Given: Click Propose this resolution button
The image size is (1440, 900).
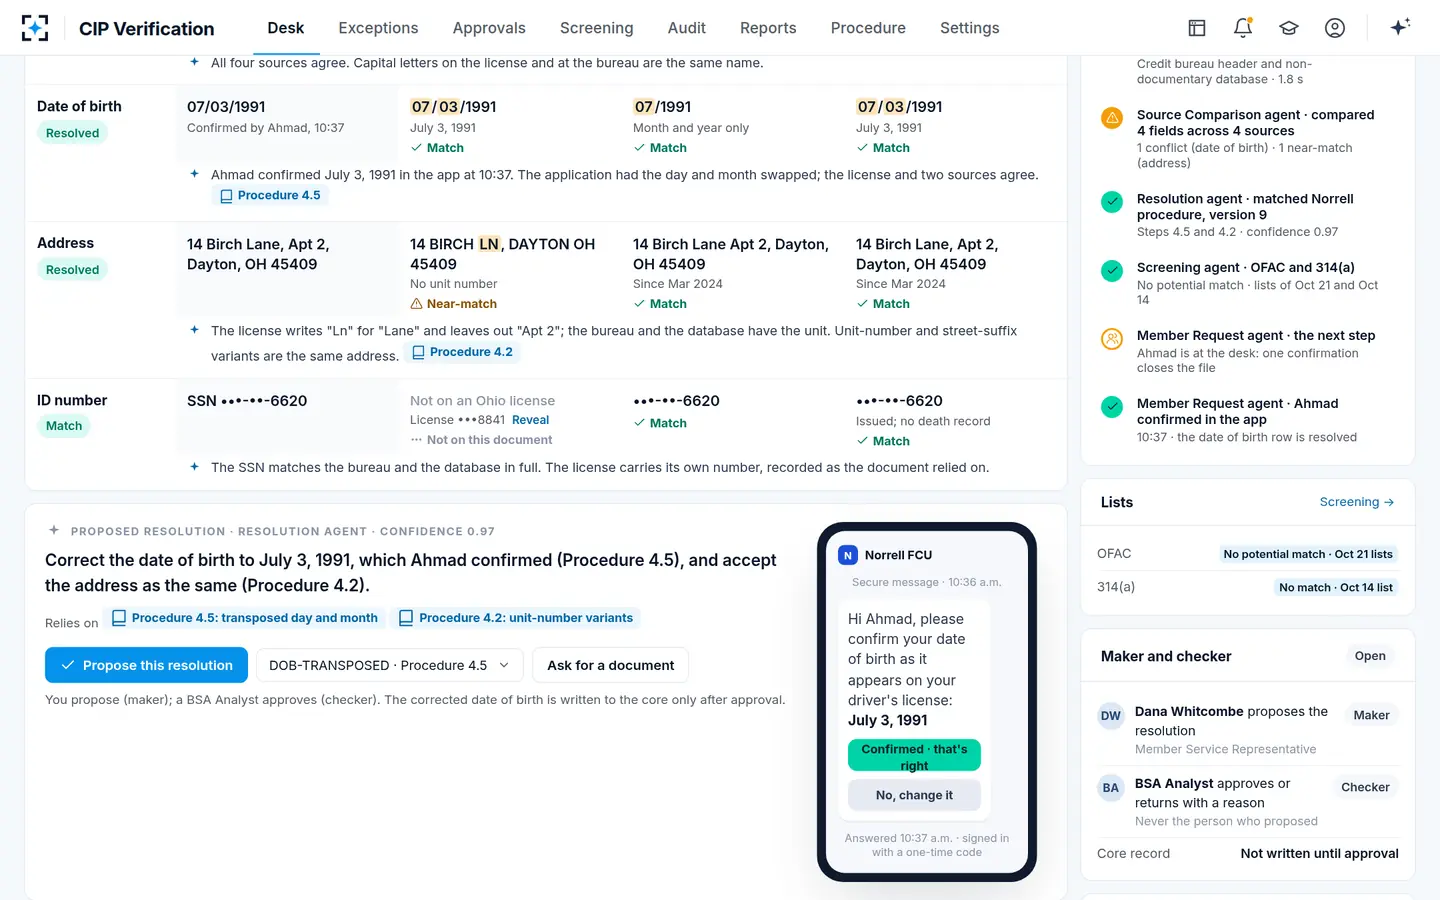Looking at the screenshot, I should pyautogui.click(x=147, y=665).
